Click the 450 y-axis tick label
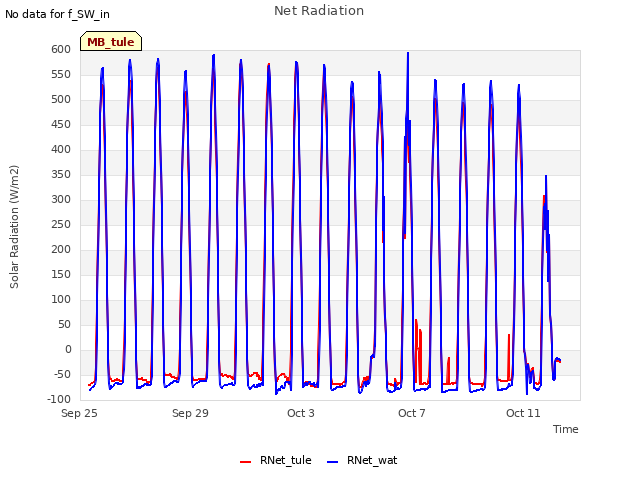Image resolution: width=640 pixels, height=480 pixels. tap(61, 124)
